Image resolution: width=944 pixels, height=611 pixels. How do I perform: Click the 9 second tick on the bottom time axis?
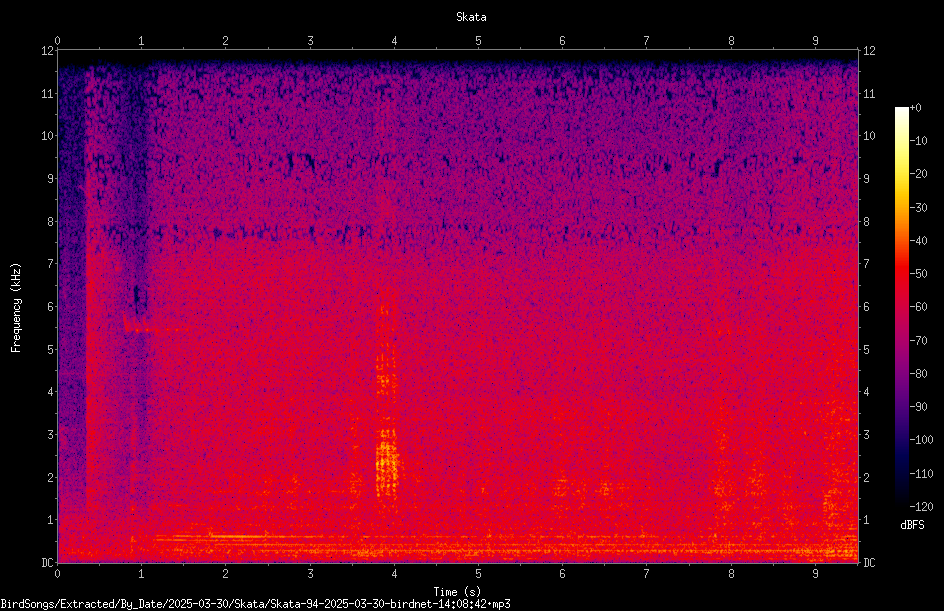click(x=815, y=574)
